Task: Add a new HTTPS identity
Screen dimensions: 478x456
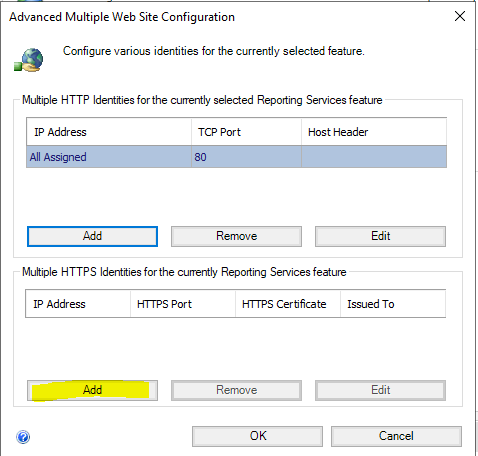Action: coord(92,390)
